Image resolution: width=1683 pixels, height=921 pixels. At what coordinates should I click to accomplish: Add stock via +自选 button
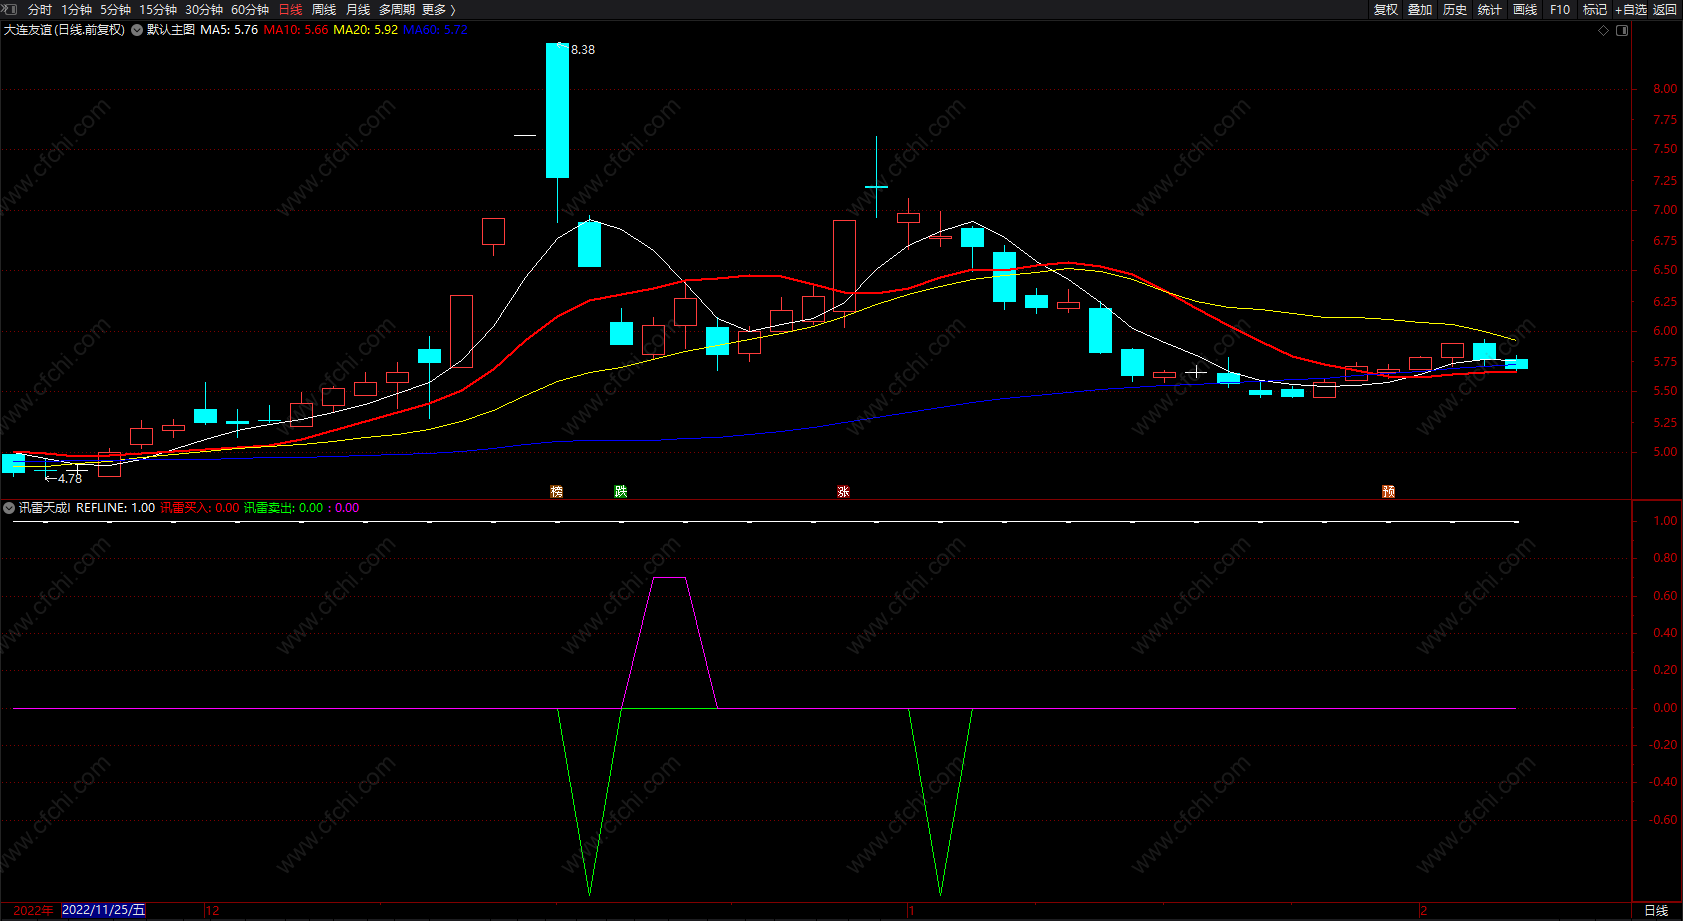click(1631, 10)
